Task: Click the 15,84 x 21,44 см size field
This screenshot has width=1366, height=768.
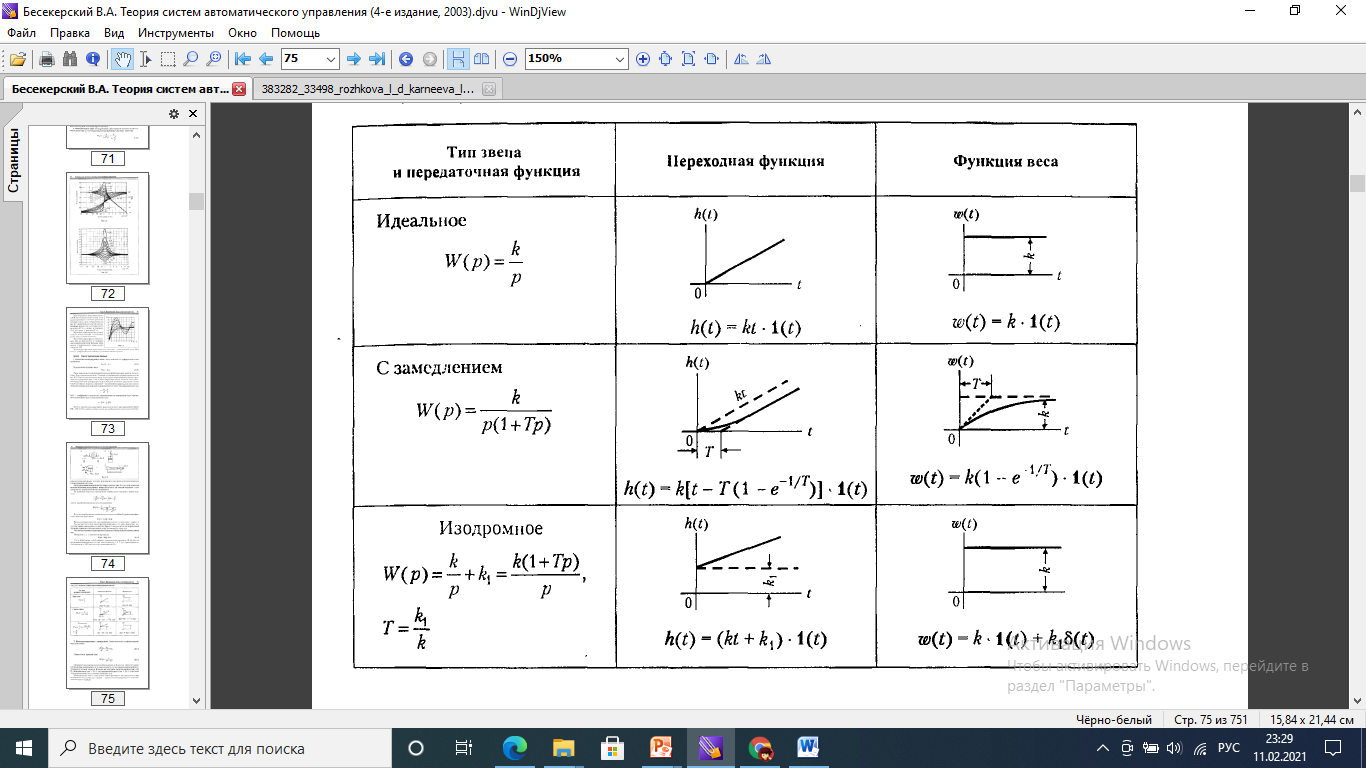Action: [x=1311, y=720]
